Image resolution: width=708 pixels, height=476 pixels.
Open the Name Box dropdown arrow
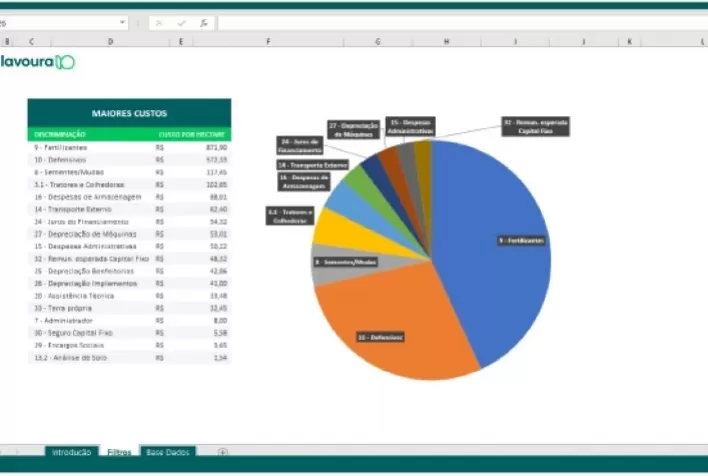(x=122, y=22)
